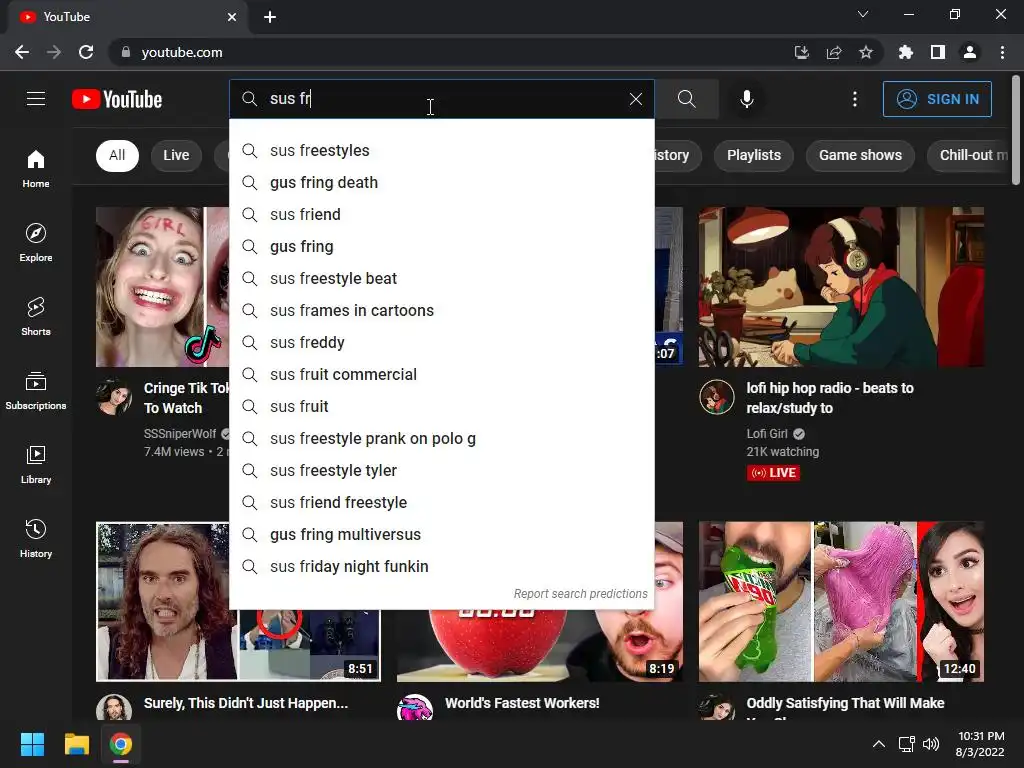Choose suggestion 'sus fruit commercial'
The height and width of the screenshot is (768, 1024).
tap(441, 375)
